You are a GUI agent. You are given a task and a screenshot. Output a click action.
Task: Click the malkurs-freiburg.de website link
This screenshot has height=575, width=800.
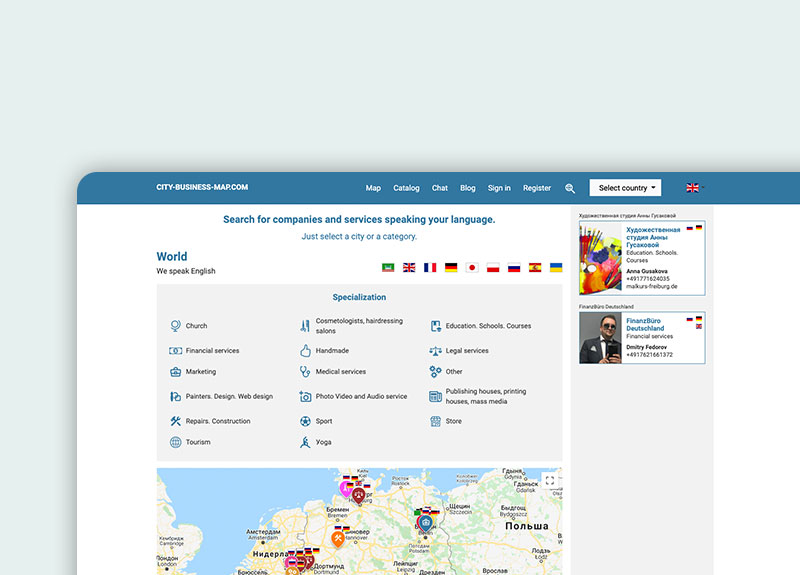[652, 286]
